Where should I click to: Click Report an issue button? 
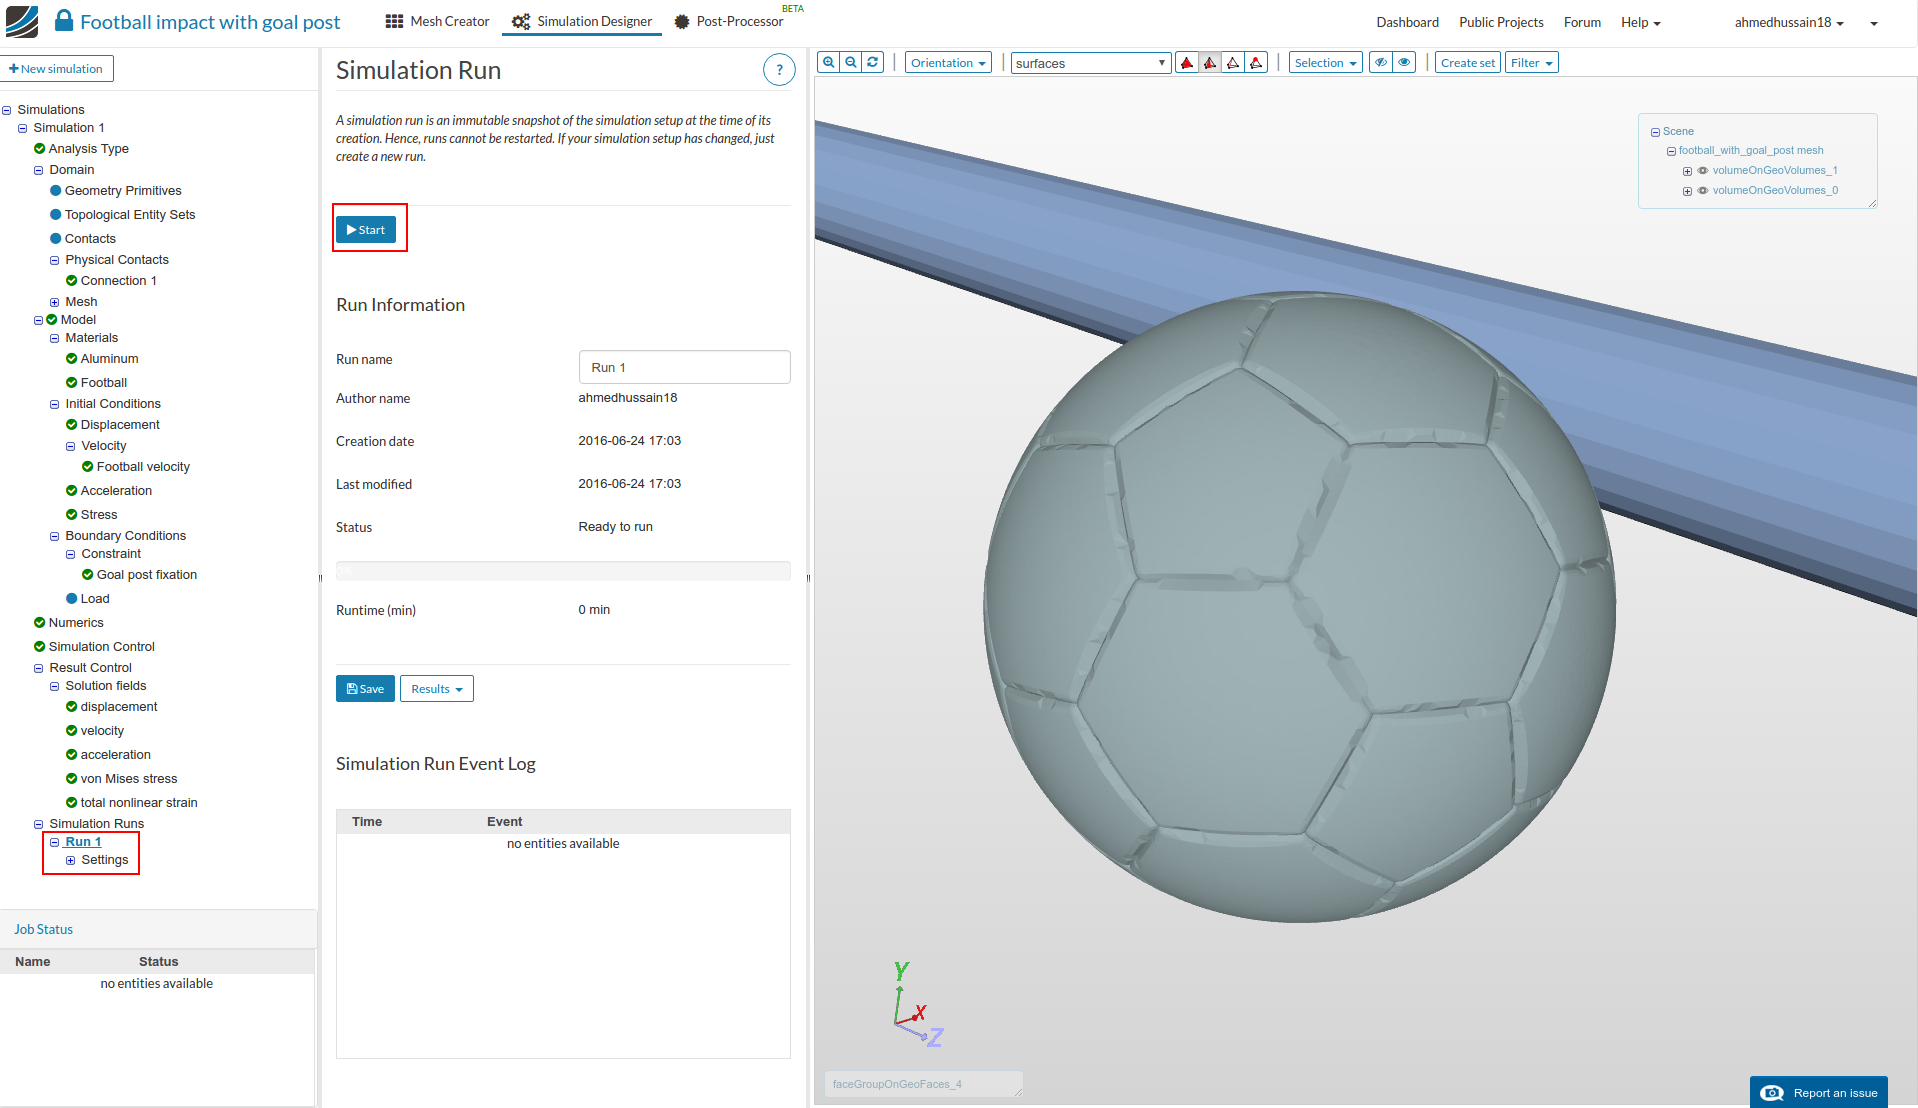1818,1093
